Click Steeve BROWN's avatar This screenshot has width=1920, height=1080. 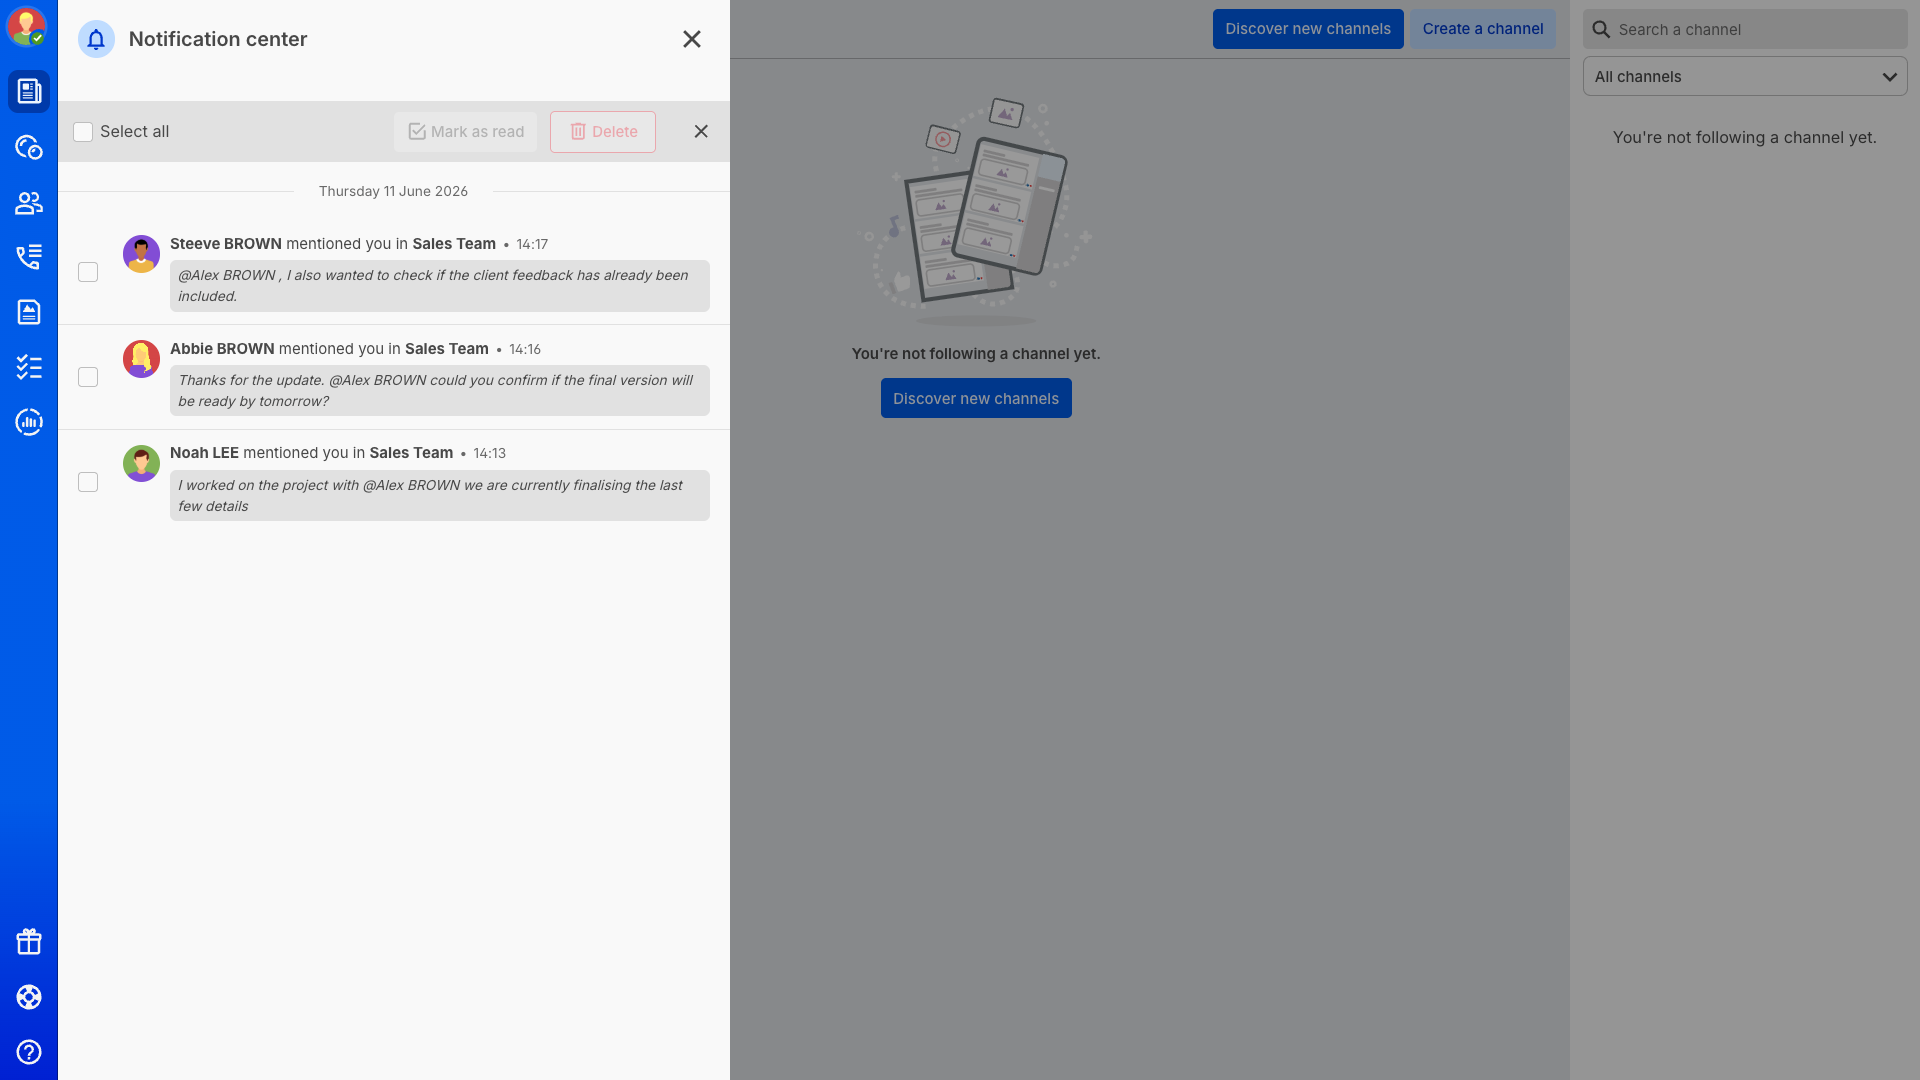pyautogui.click(x=141, y=254)
